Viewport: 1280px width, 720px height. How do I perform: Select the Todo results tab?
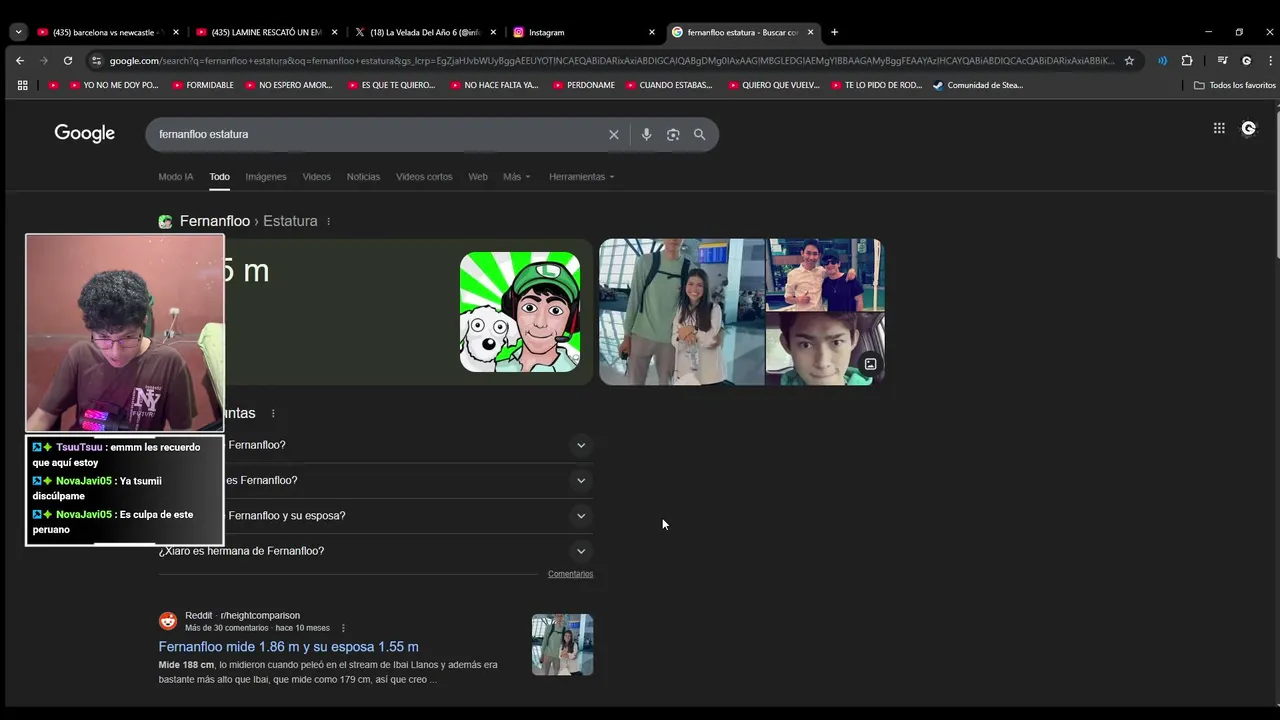pyautogui.click(x=219, y=177)
